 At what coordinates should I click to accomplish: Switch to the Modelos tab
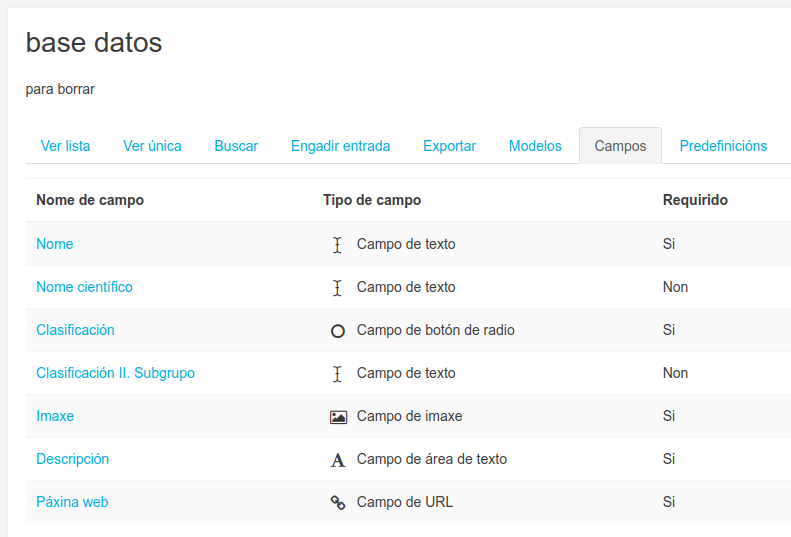535,146
